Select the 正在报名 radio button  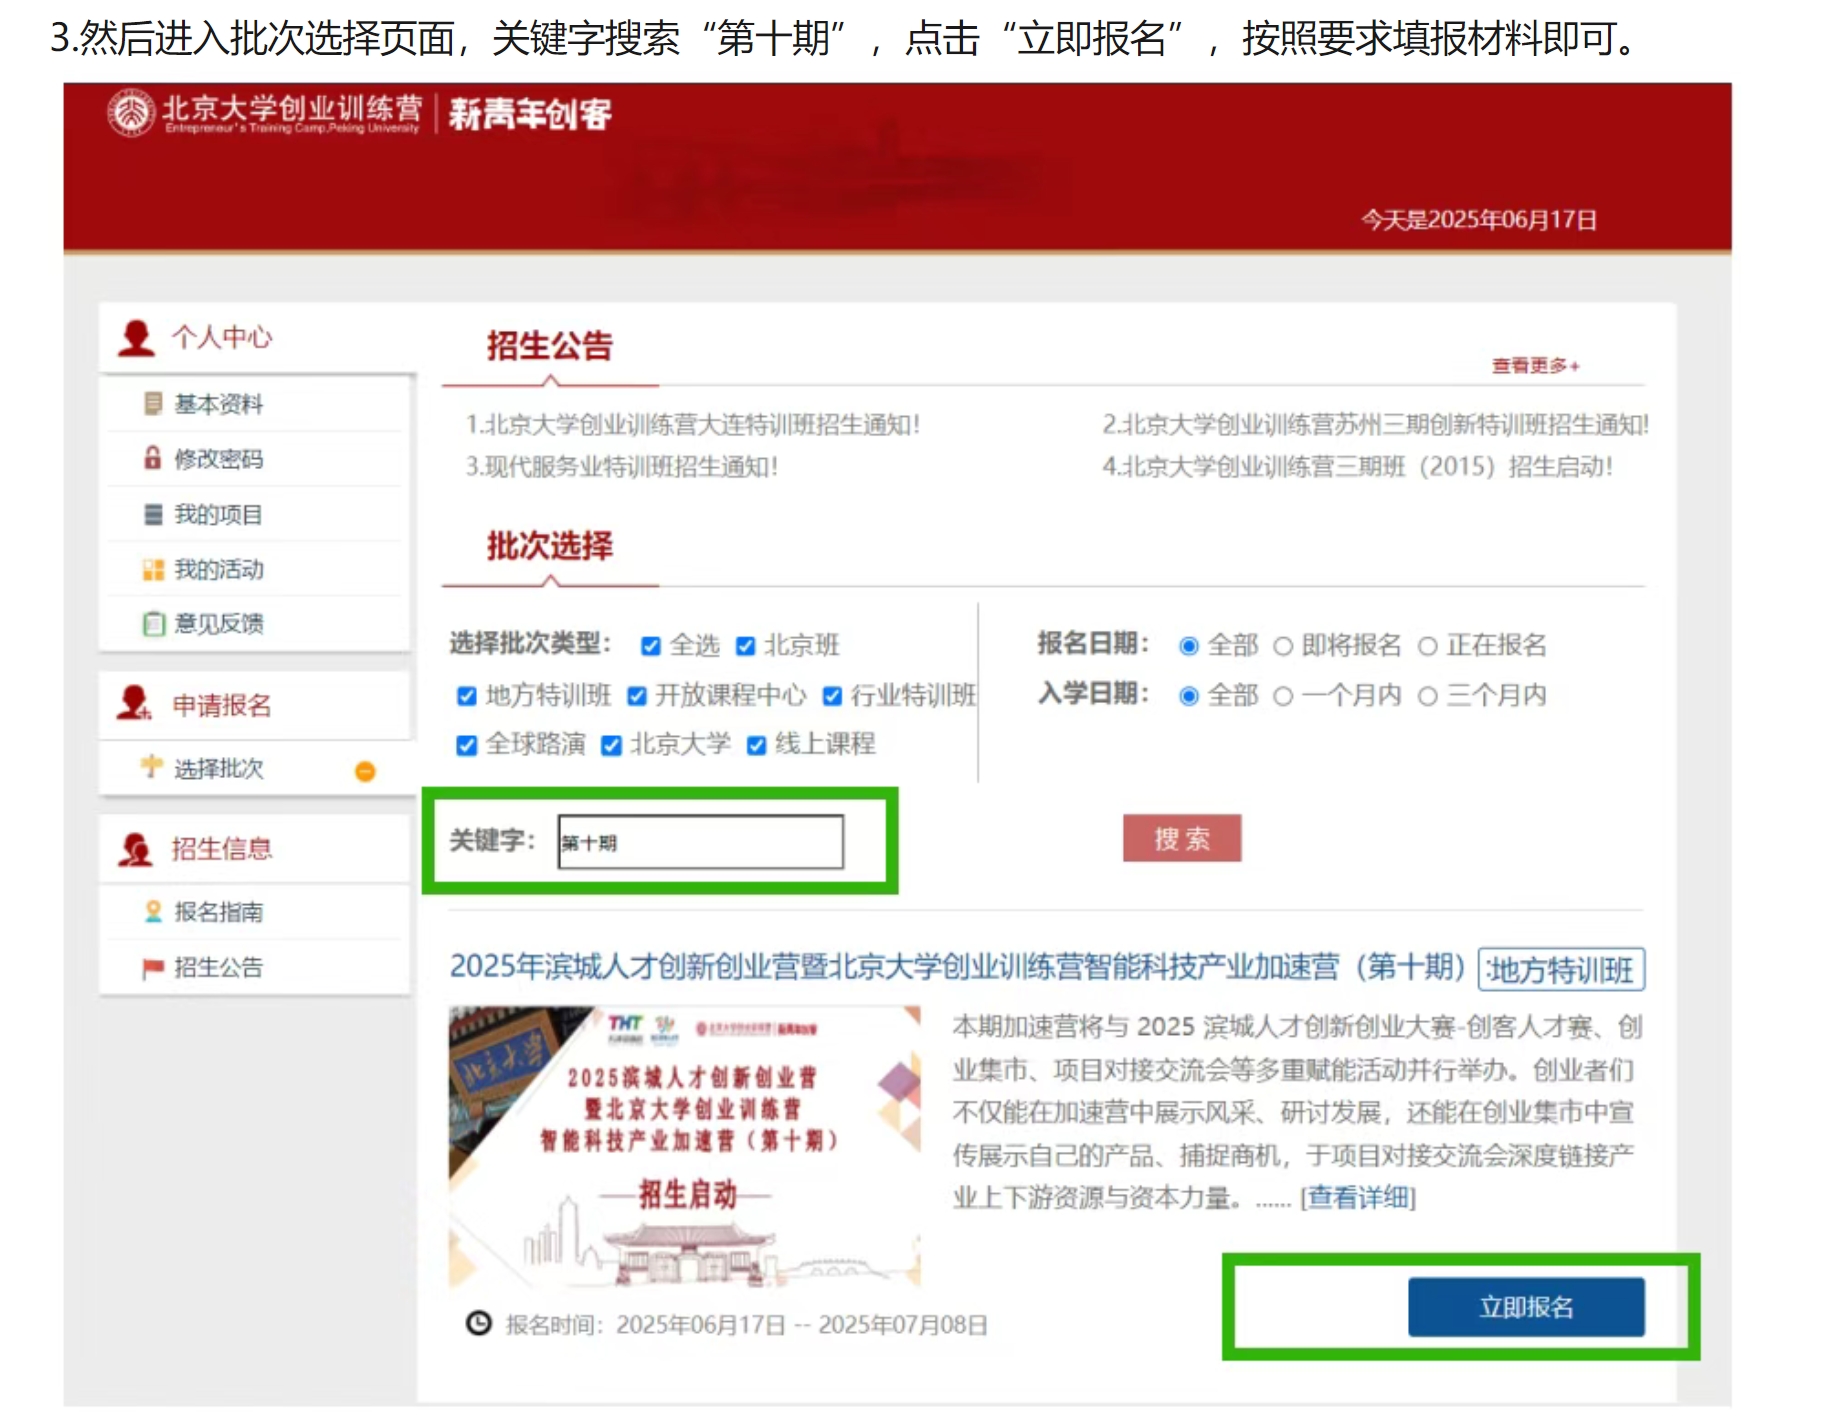pyautogui.click(x=1428, y=646)
